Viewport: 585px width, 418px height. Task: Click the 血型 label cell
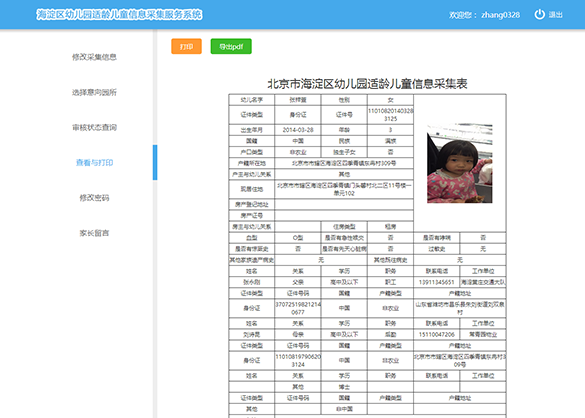[x=251, y=238]
